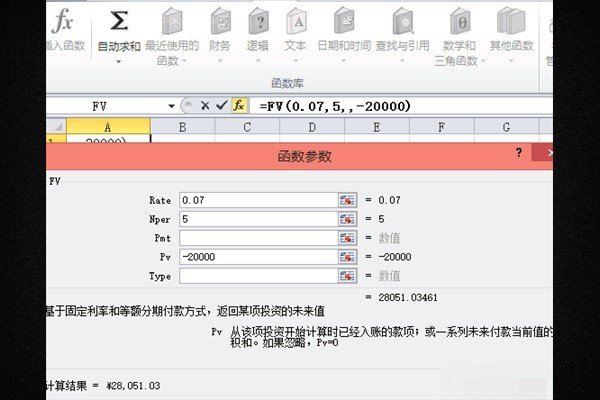The height and width of the screenshot is (400, 600).
Task: Cancel formula entry with the X icon
Action: pyautogui.click(x=205, y=106)
